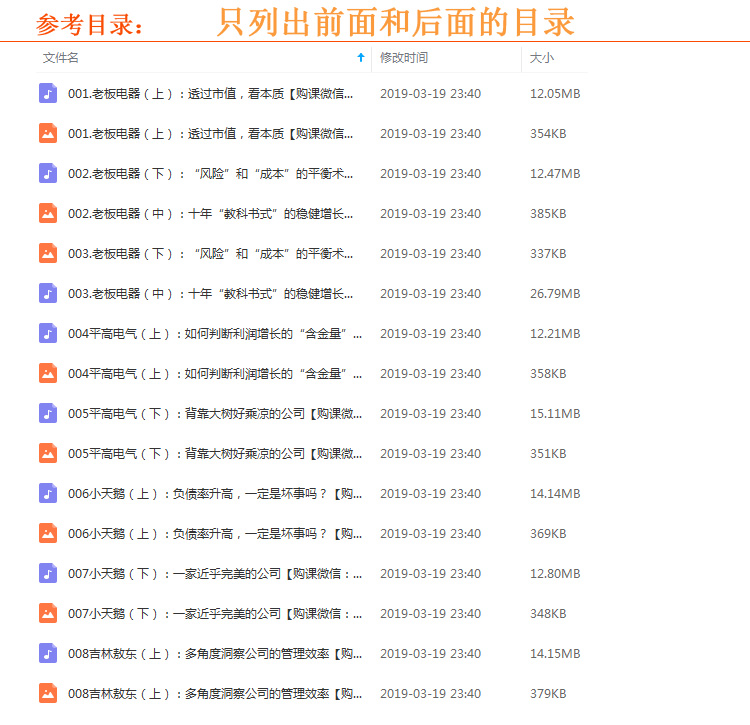Viewport: 750px width, 725px height.
Task: Open the 003.老板电器（下） image file name
Action: click(210, 254)
